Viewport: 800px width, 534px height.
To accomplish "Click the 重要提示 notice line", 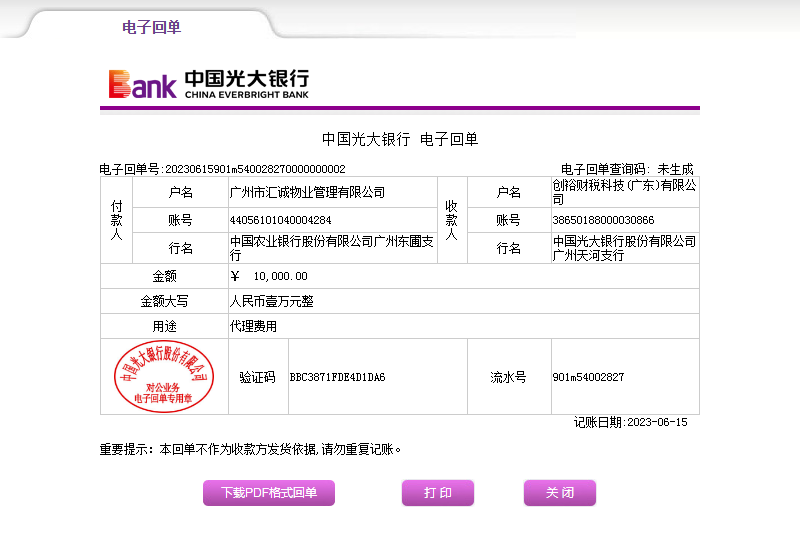I will [x=250, y=449].
